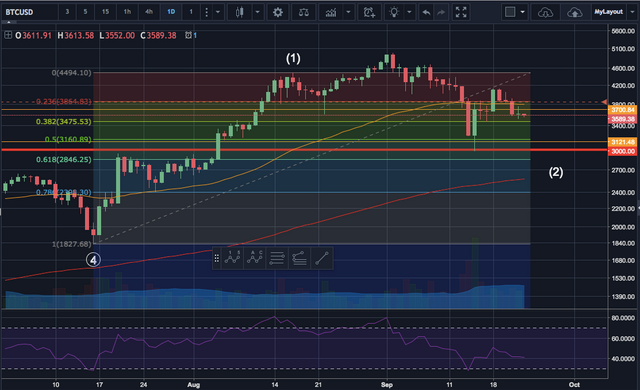640x390 pixels.
Task: Select the trend line drawing tool
Action: pos(322,258)
